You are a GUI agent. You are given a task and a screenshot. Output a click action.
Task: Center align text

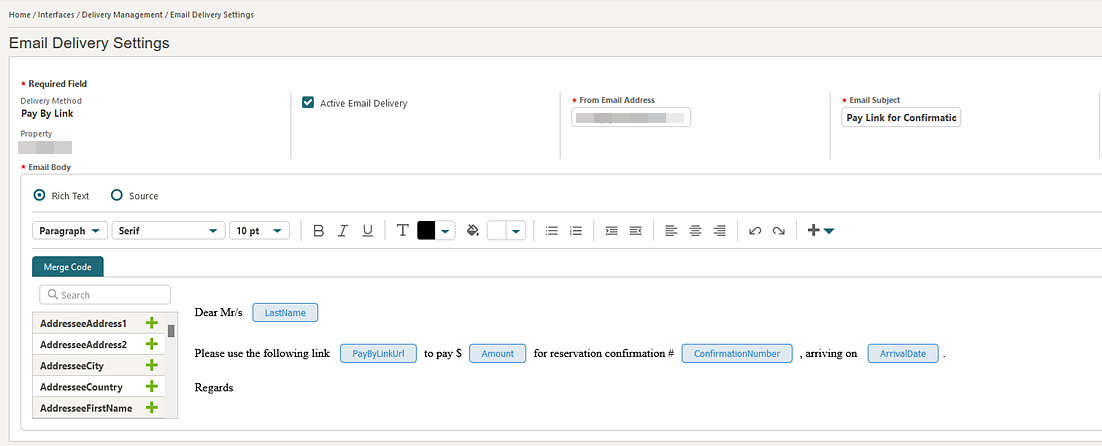tap(695, 230)
